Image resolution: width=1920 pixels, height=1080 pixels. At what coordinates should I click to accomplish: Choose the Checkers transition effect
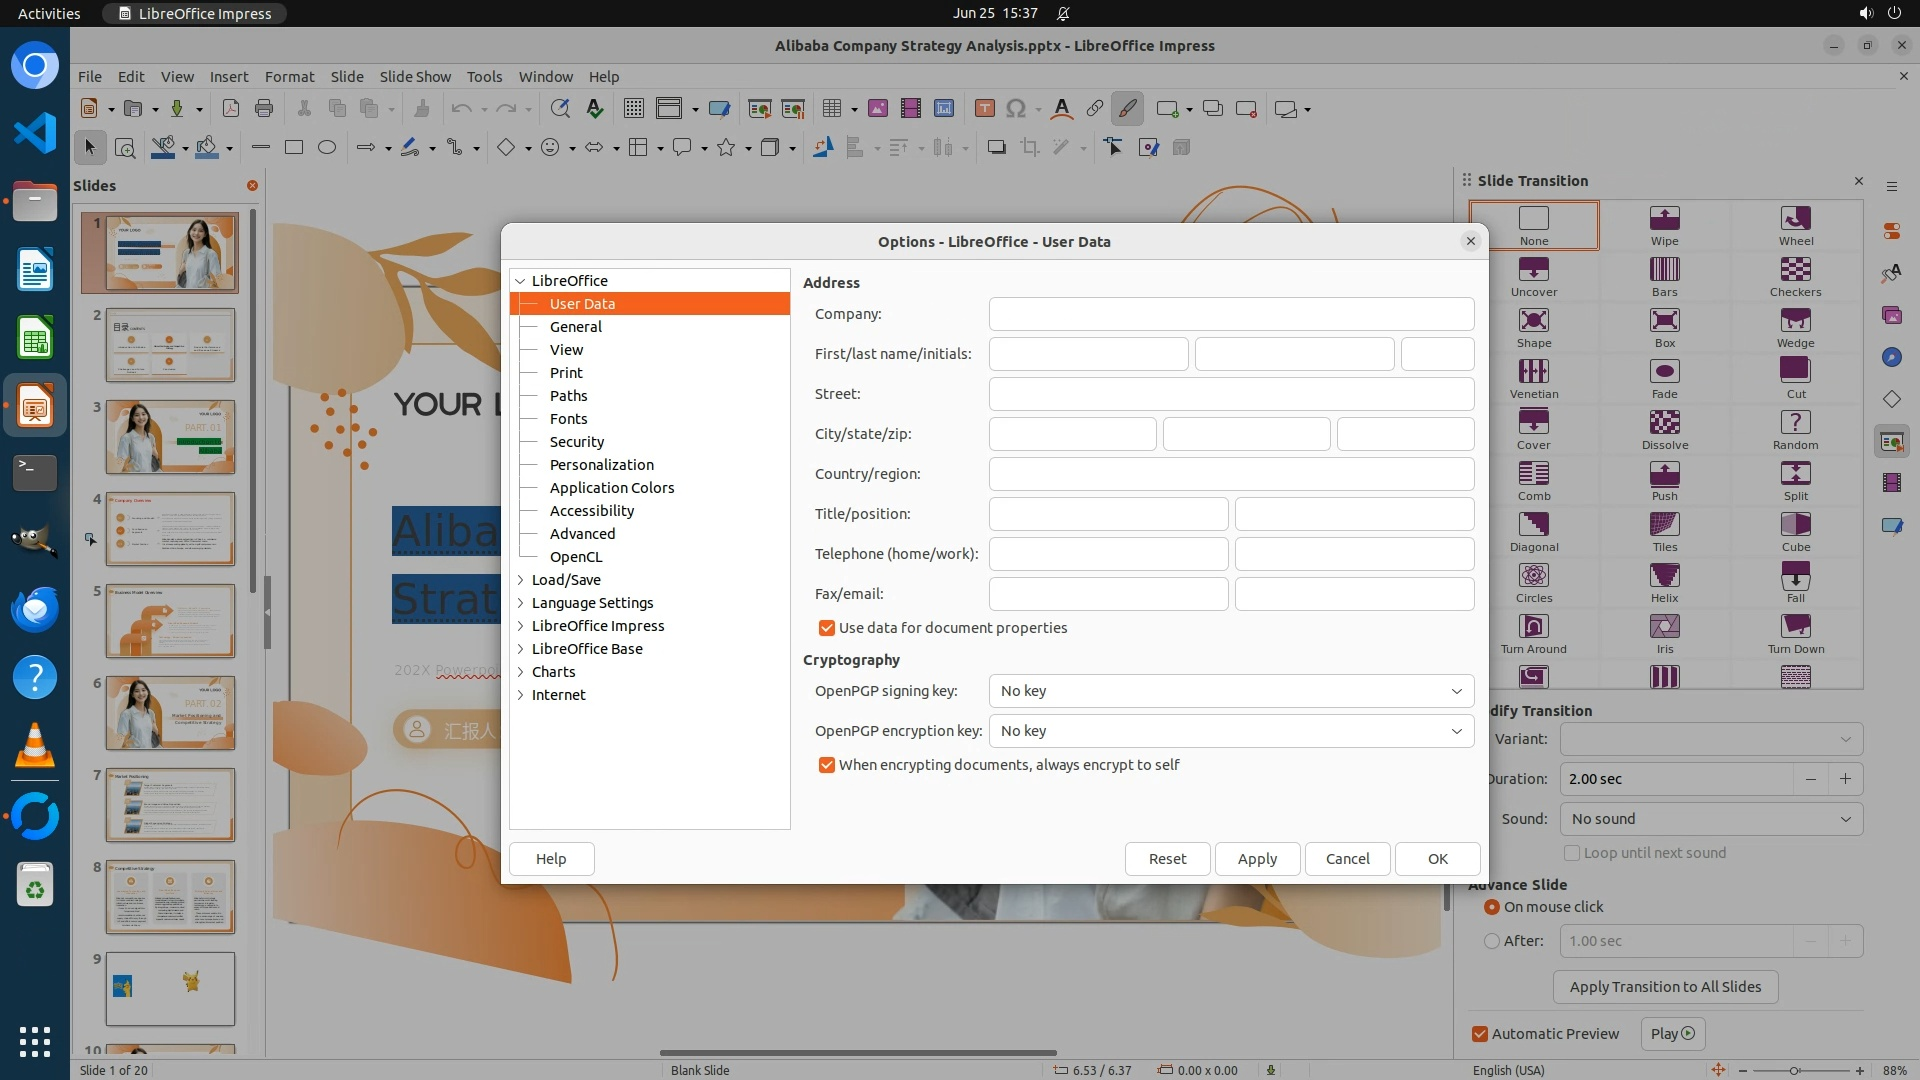tap(1795, 270)
